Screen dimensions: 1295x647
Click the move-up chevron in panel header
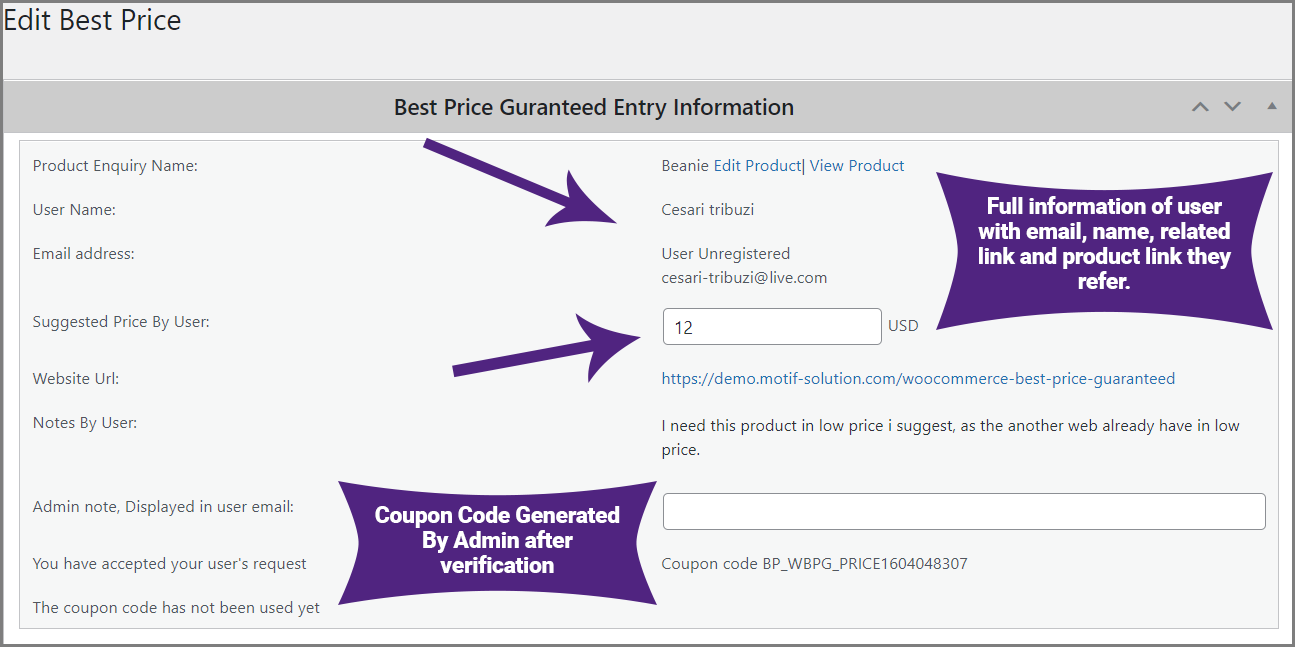[x=1200, y=107]
